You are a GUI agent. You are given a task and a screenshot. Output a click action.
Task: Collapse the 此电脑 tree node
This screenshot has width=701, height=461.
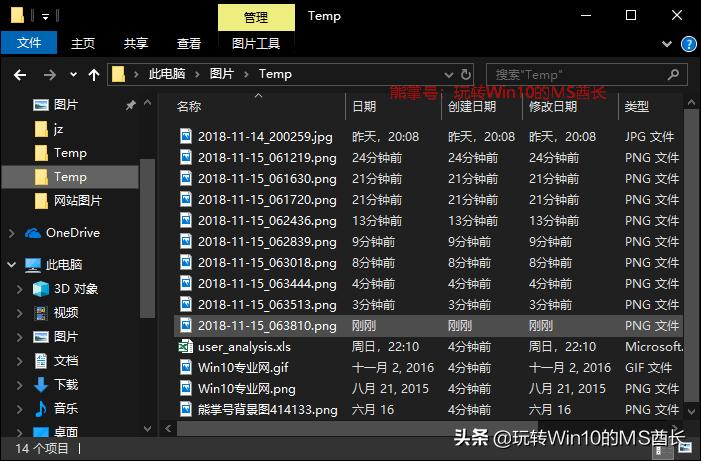[12, 265]
